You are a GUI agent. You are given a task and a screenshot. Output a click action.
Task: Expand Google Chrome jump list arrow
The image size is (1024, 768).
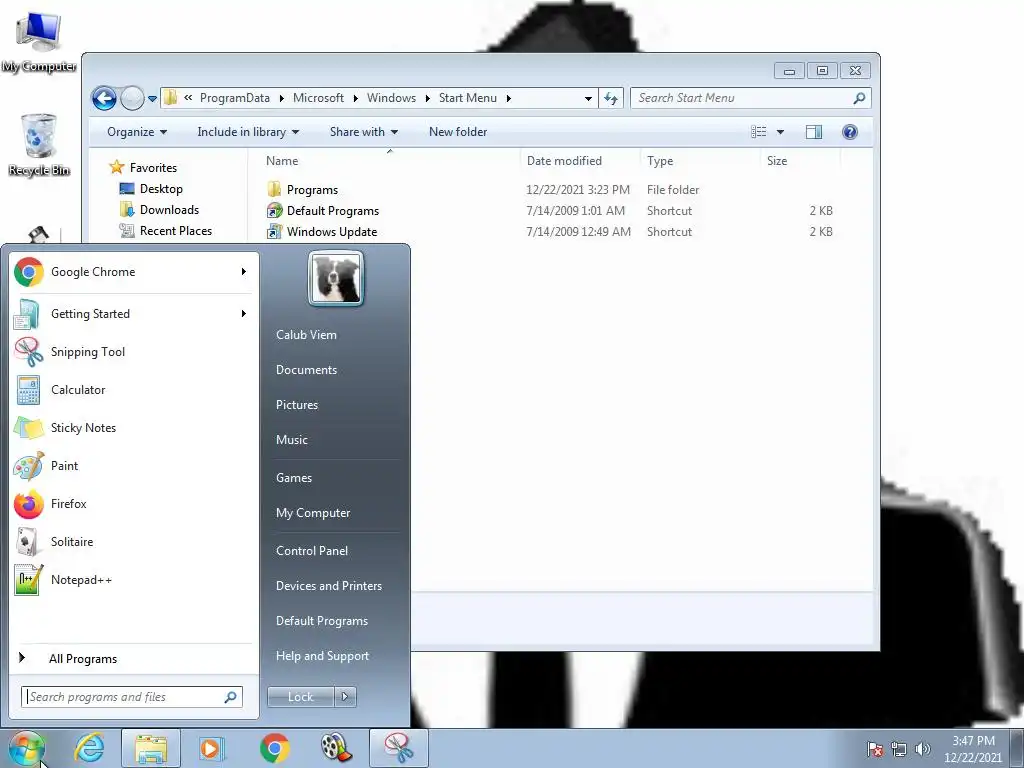244,272
